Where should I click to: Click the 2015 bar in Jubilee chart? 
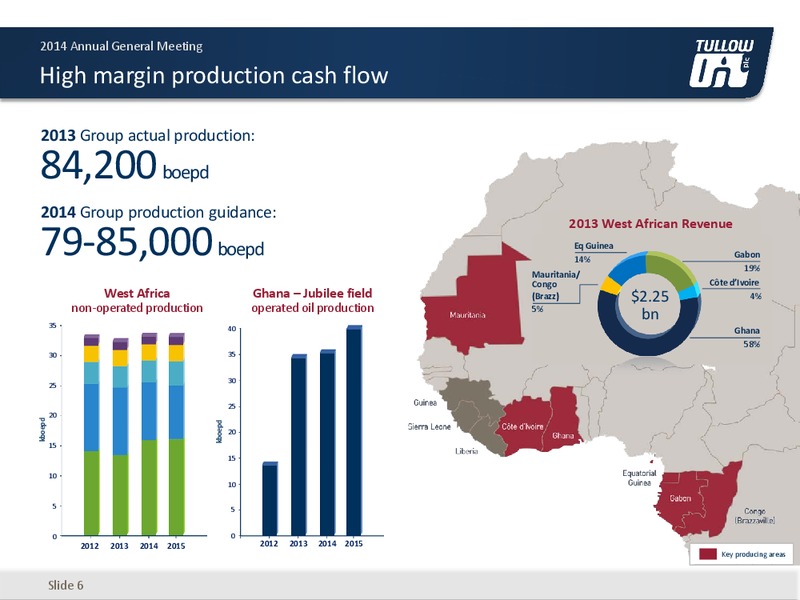coord(354,430)
